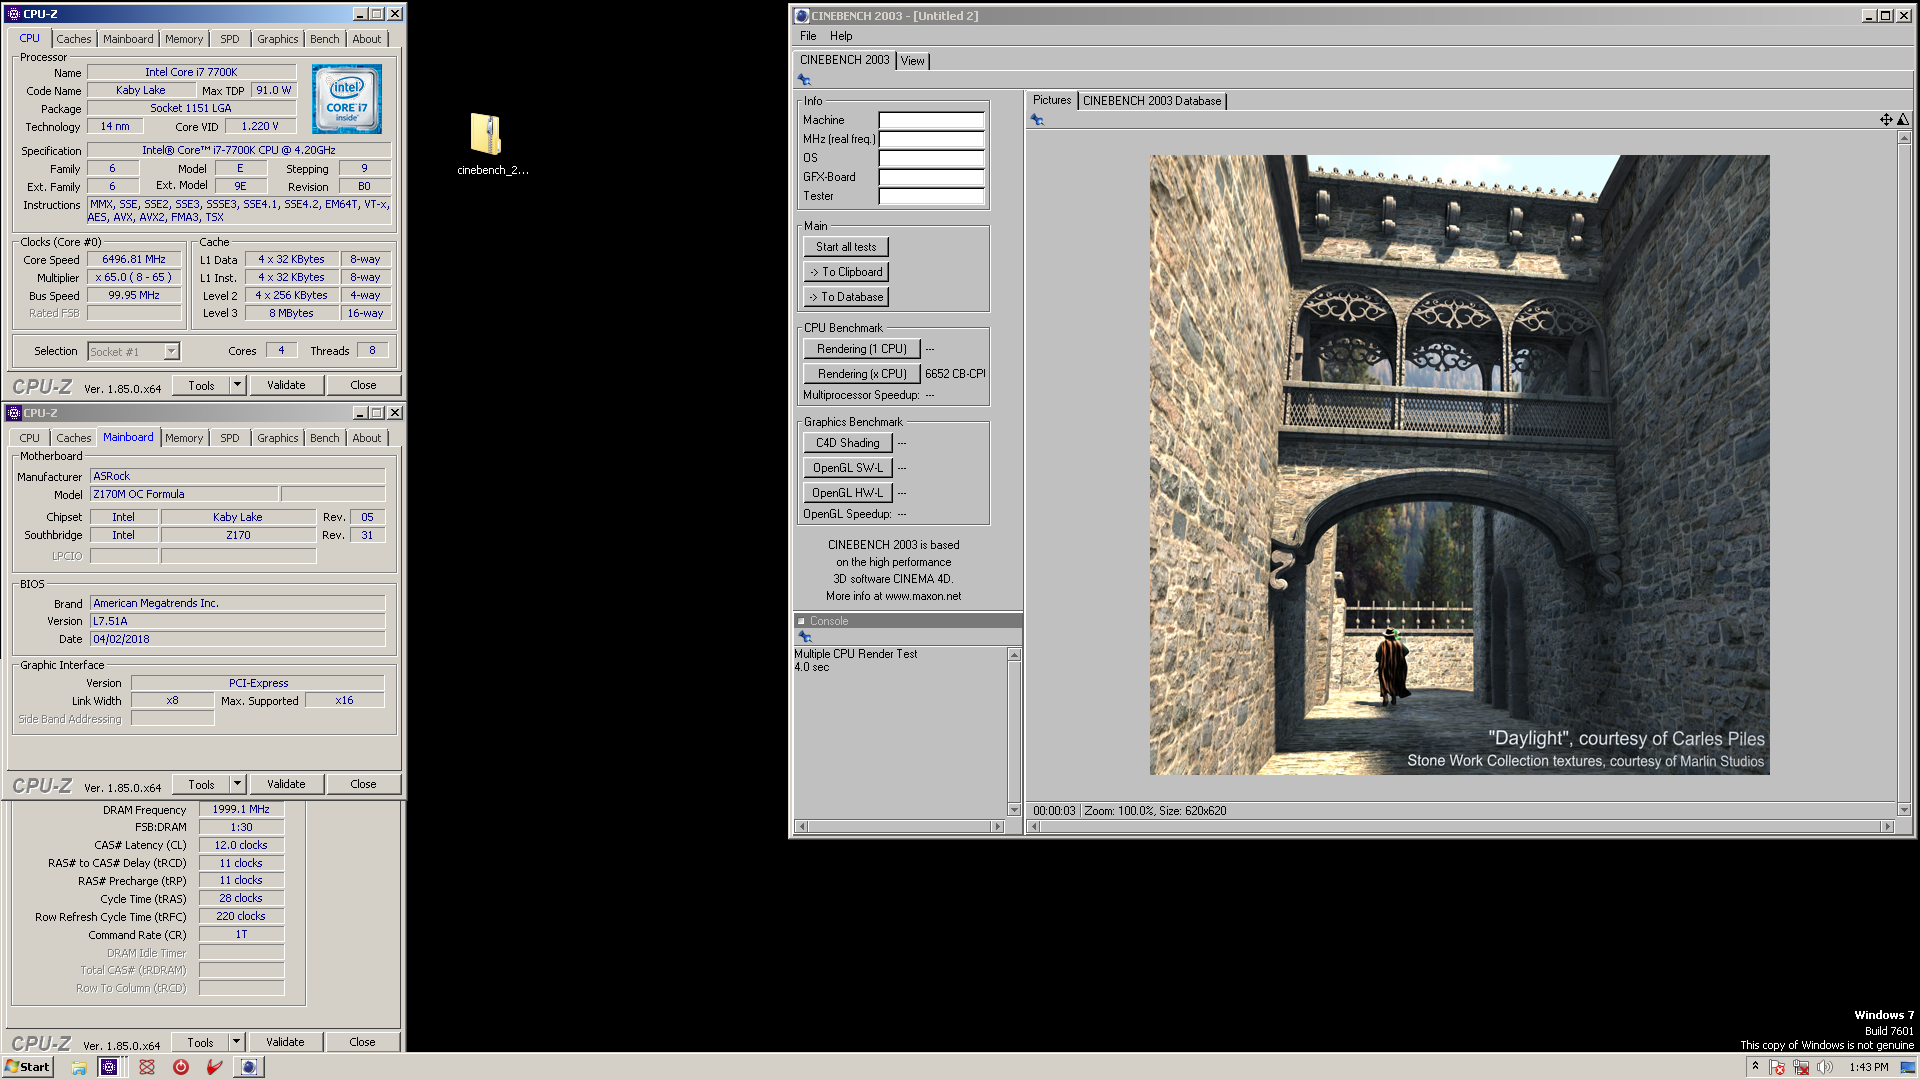Switch to the Memory tab in top CPU-Z

[x=184, y=39]
